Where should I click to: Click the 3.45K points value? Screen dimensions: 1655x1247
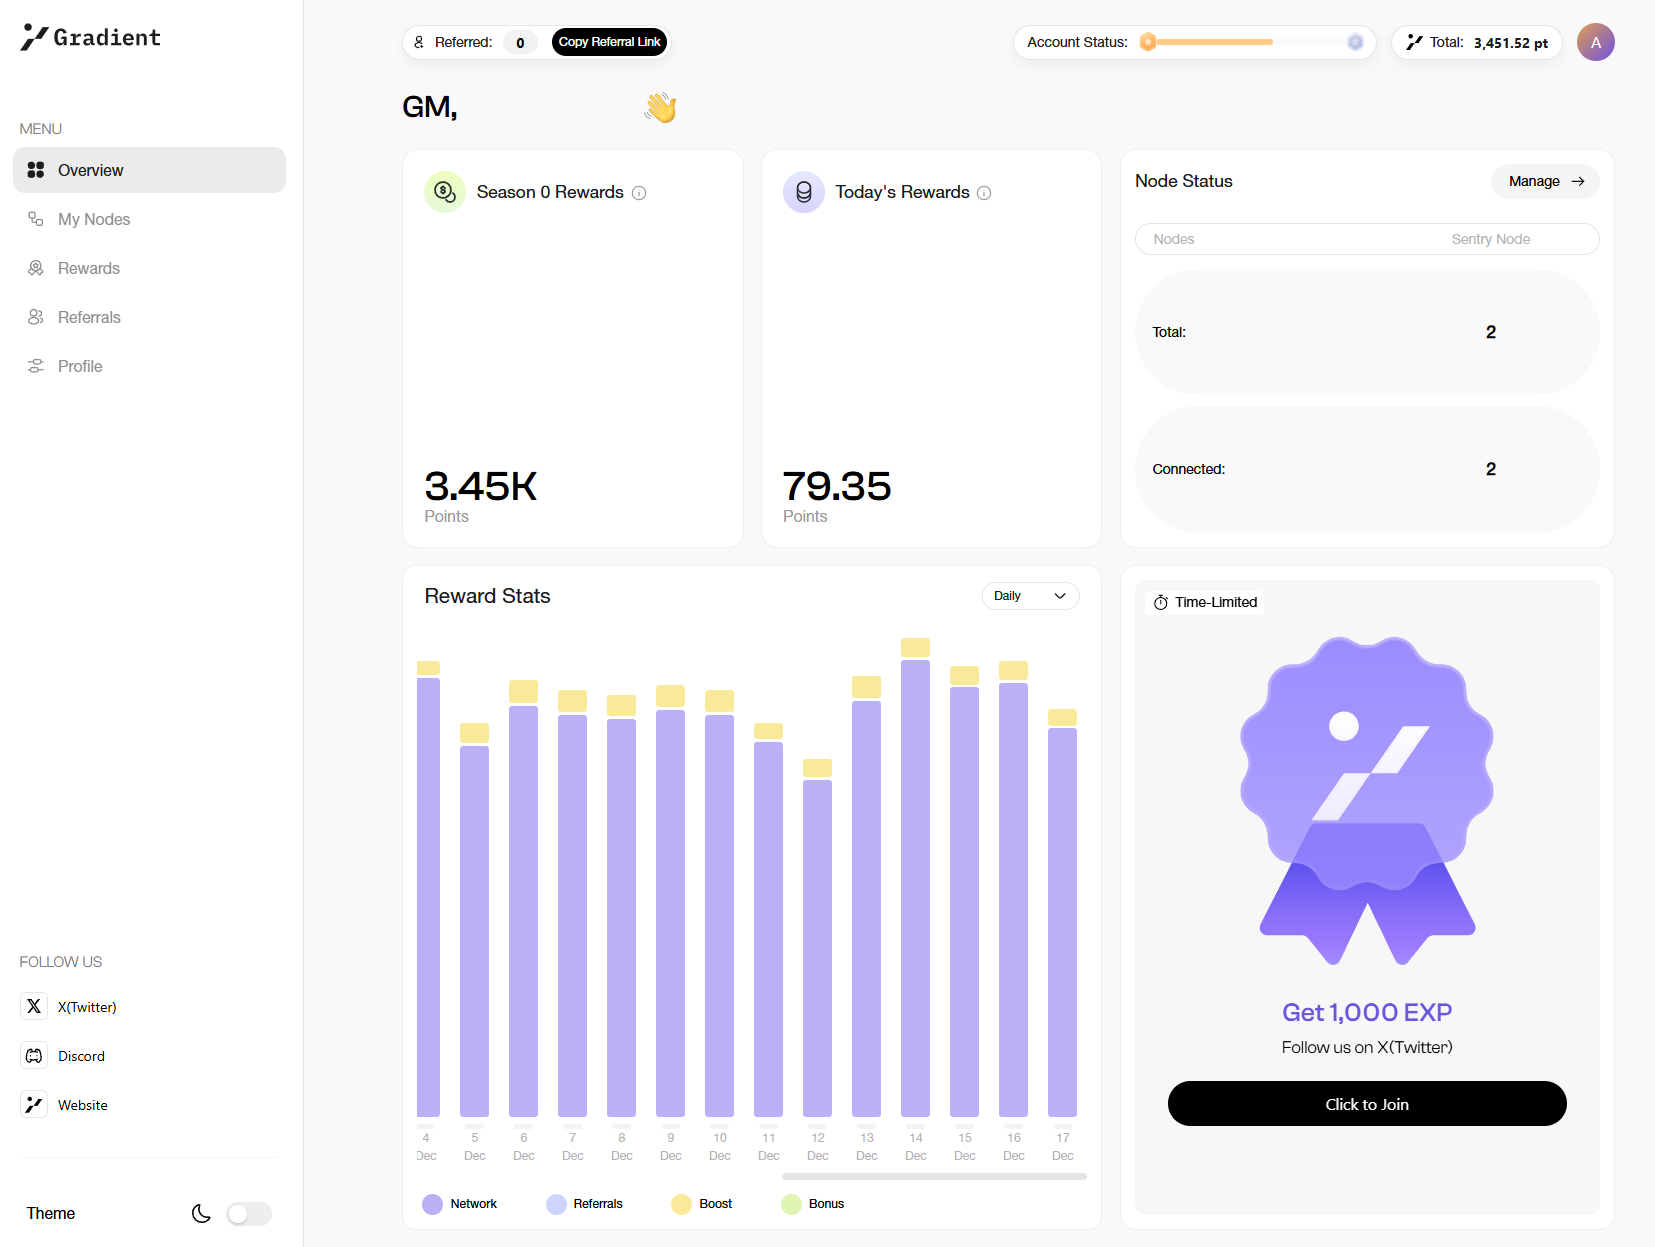(481, 487)
